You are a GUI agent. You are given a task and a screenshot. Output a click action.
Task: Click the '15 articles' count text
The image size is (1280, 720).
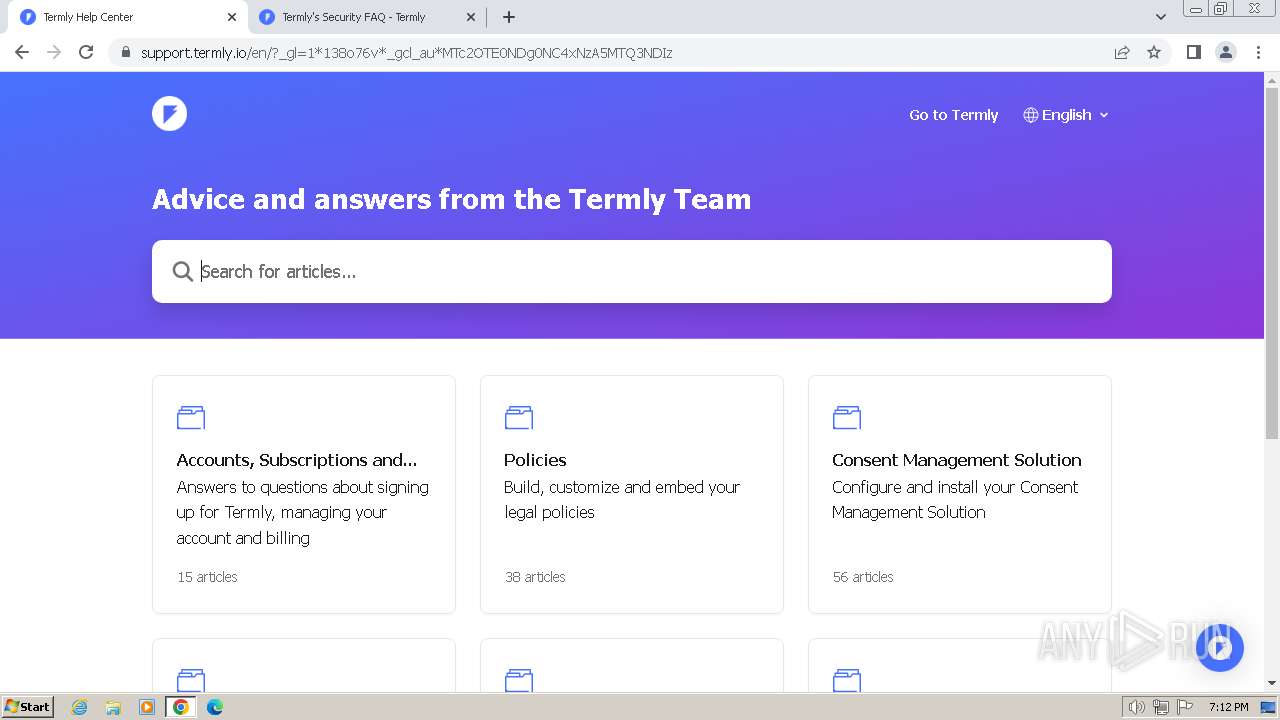[207, 577]
